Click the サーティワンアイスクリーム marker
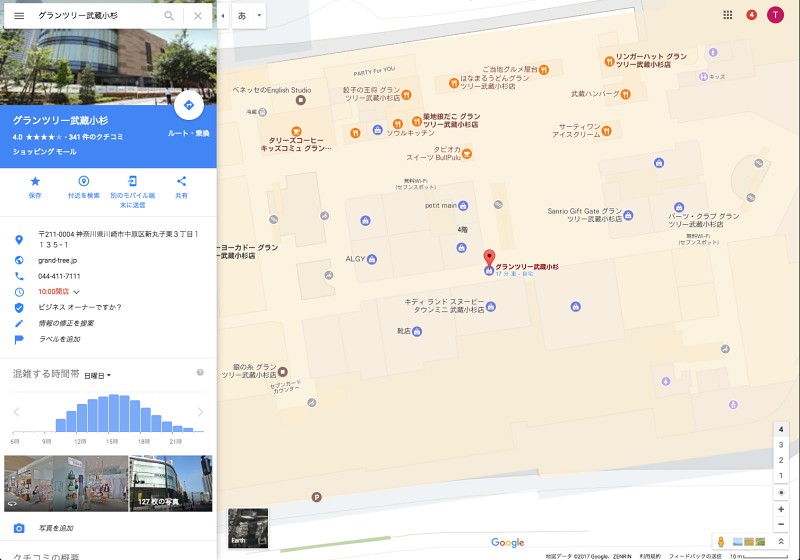The height and width of the screenshot is (560, 800). click(606, 131)
